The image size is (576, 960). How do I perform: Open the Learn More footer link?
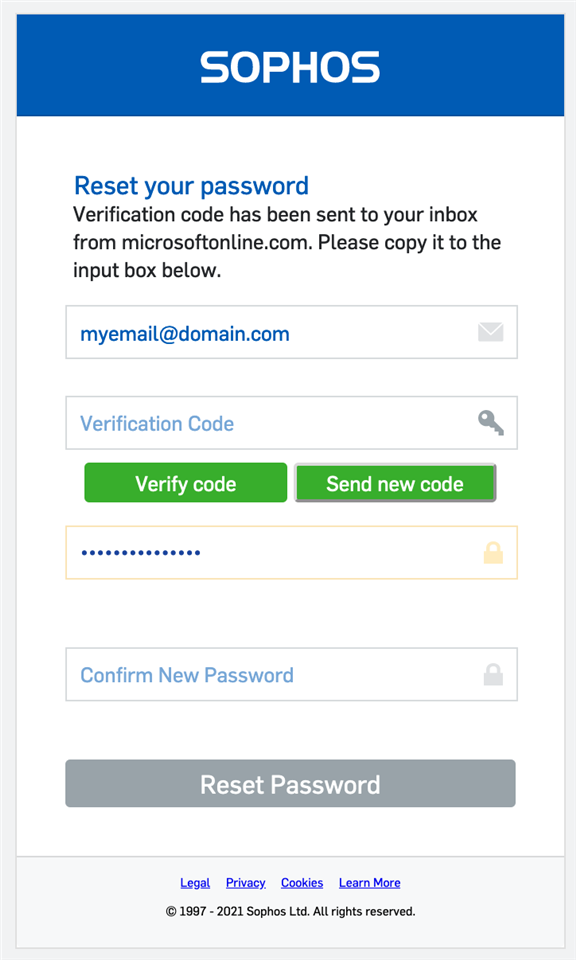[x=370, y=882]
